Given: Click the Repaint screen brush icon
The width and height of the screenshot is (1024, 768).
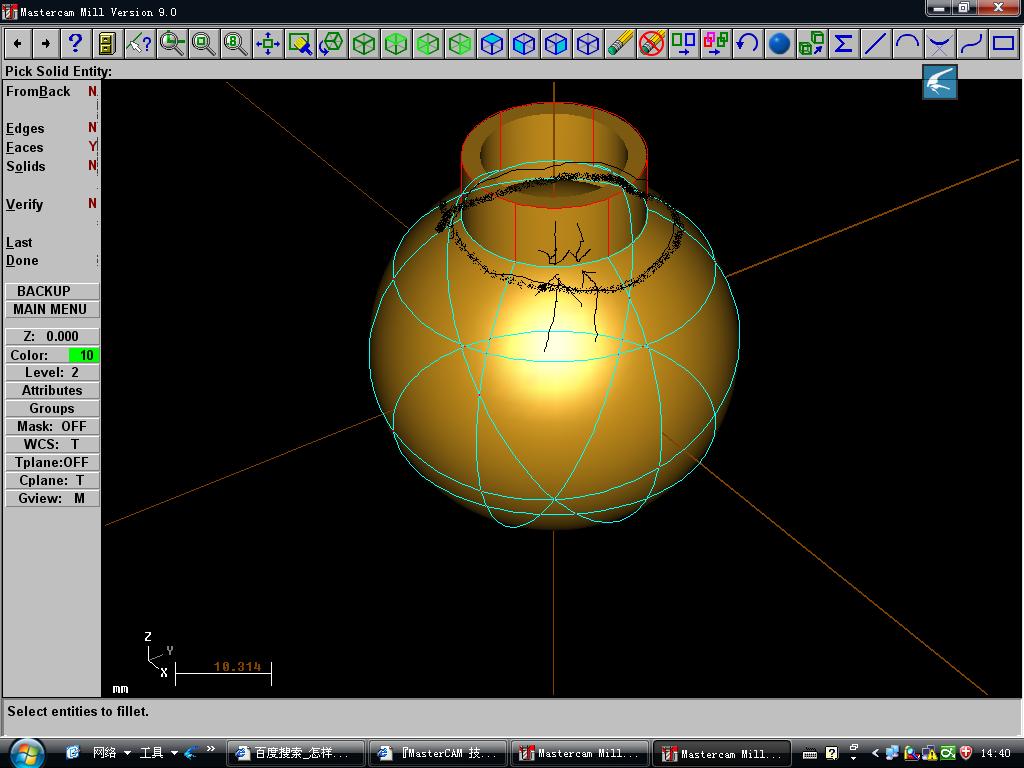Looking at the screenshot, I should click(300, 44).
